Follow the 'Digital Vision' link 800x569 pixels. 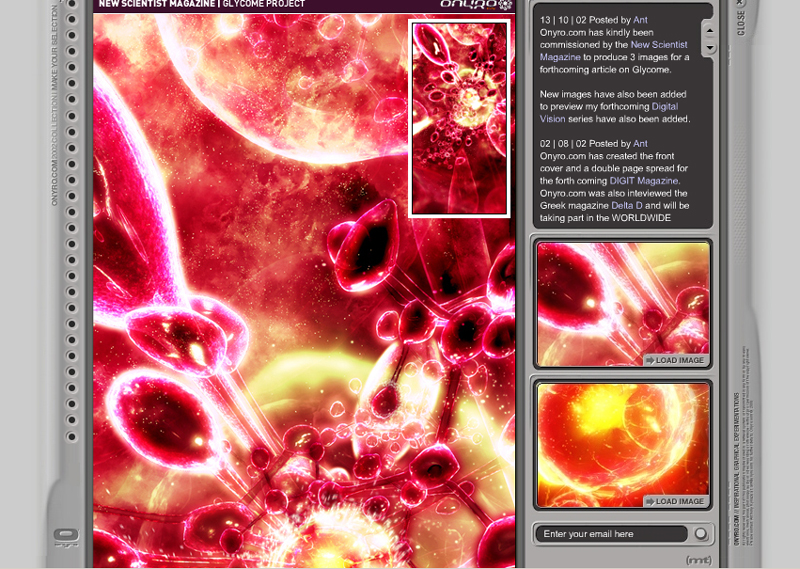coord(609,113)
